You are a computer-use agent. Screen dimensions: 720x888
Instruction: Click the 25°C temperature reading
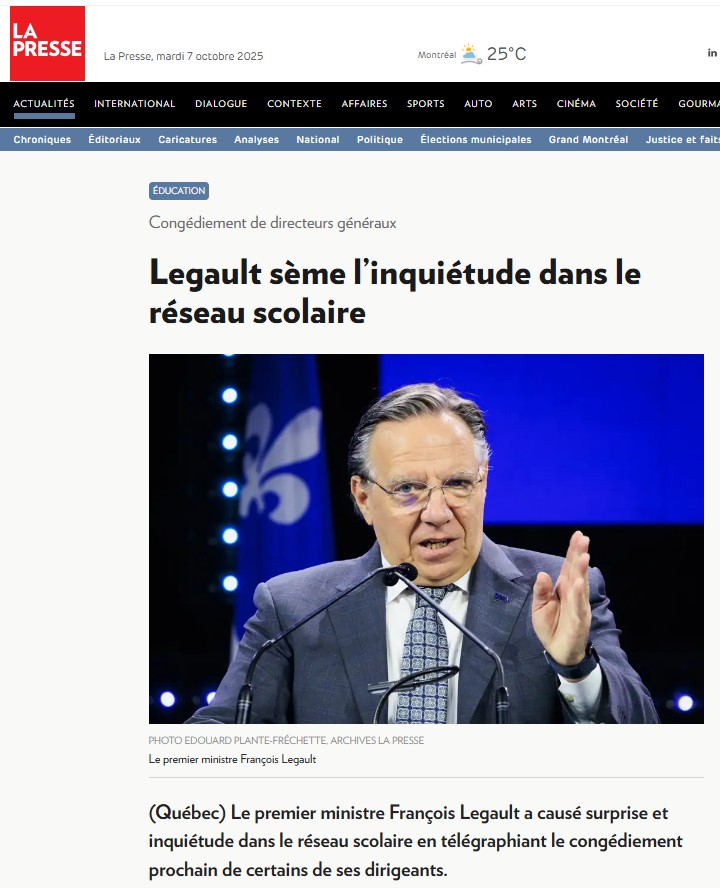(x=506, y=54)
